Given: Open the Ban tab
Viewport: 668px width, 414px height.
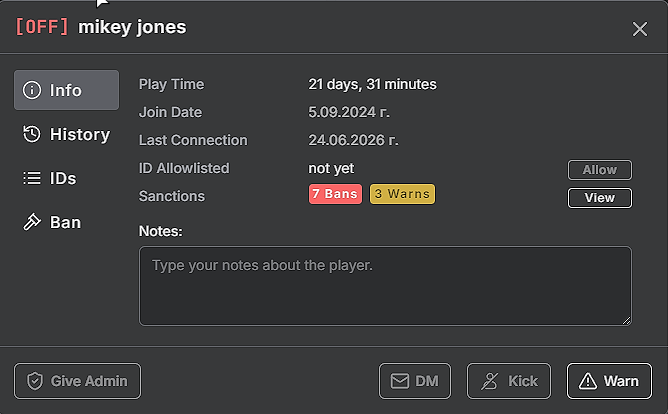Looking at the screenshot, I should 66,222.
